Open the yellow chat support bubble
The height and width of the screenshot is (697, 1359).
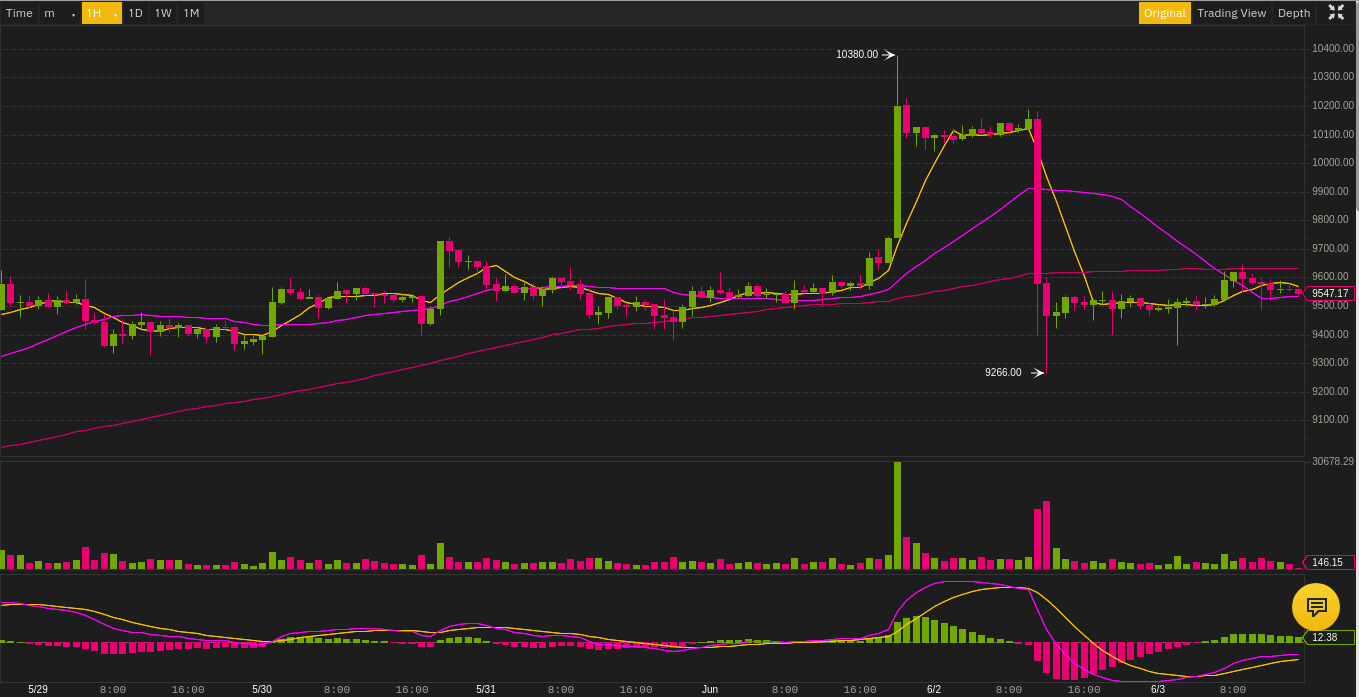[1316, 607]
